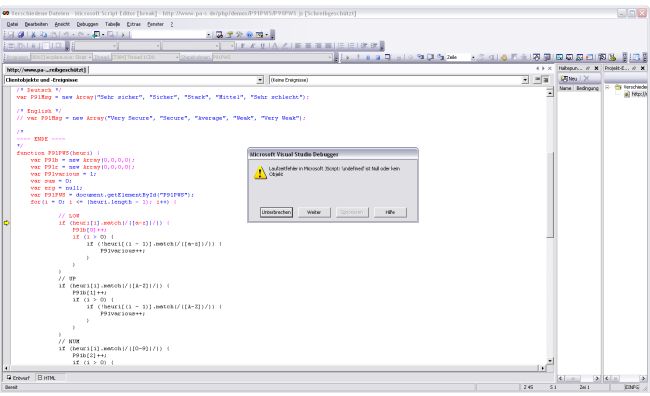Click the Step Into debug icon
The height and width of the screenshot is (396, 650).
[420, 57]
